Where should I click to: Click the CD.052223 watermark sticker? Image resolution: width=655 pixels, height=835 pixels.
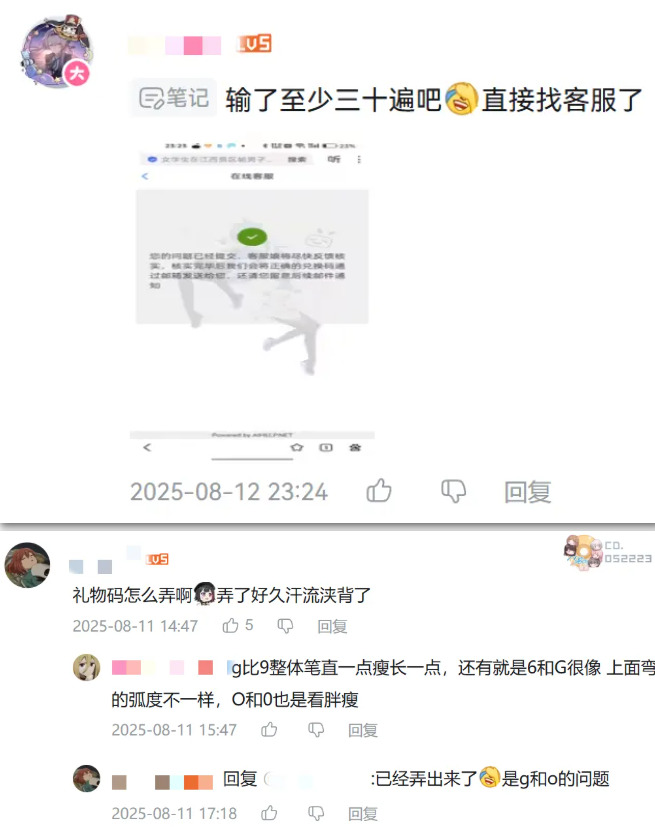click(x=608, y=552)
